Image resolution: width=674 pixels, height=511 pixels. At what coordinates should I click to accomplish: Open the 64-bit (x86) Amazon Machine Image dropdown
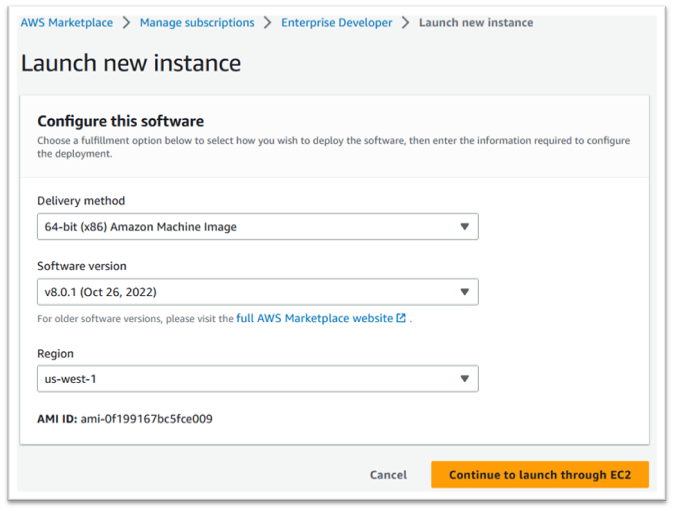click(257, 227)
